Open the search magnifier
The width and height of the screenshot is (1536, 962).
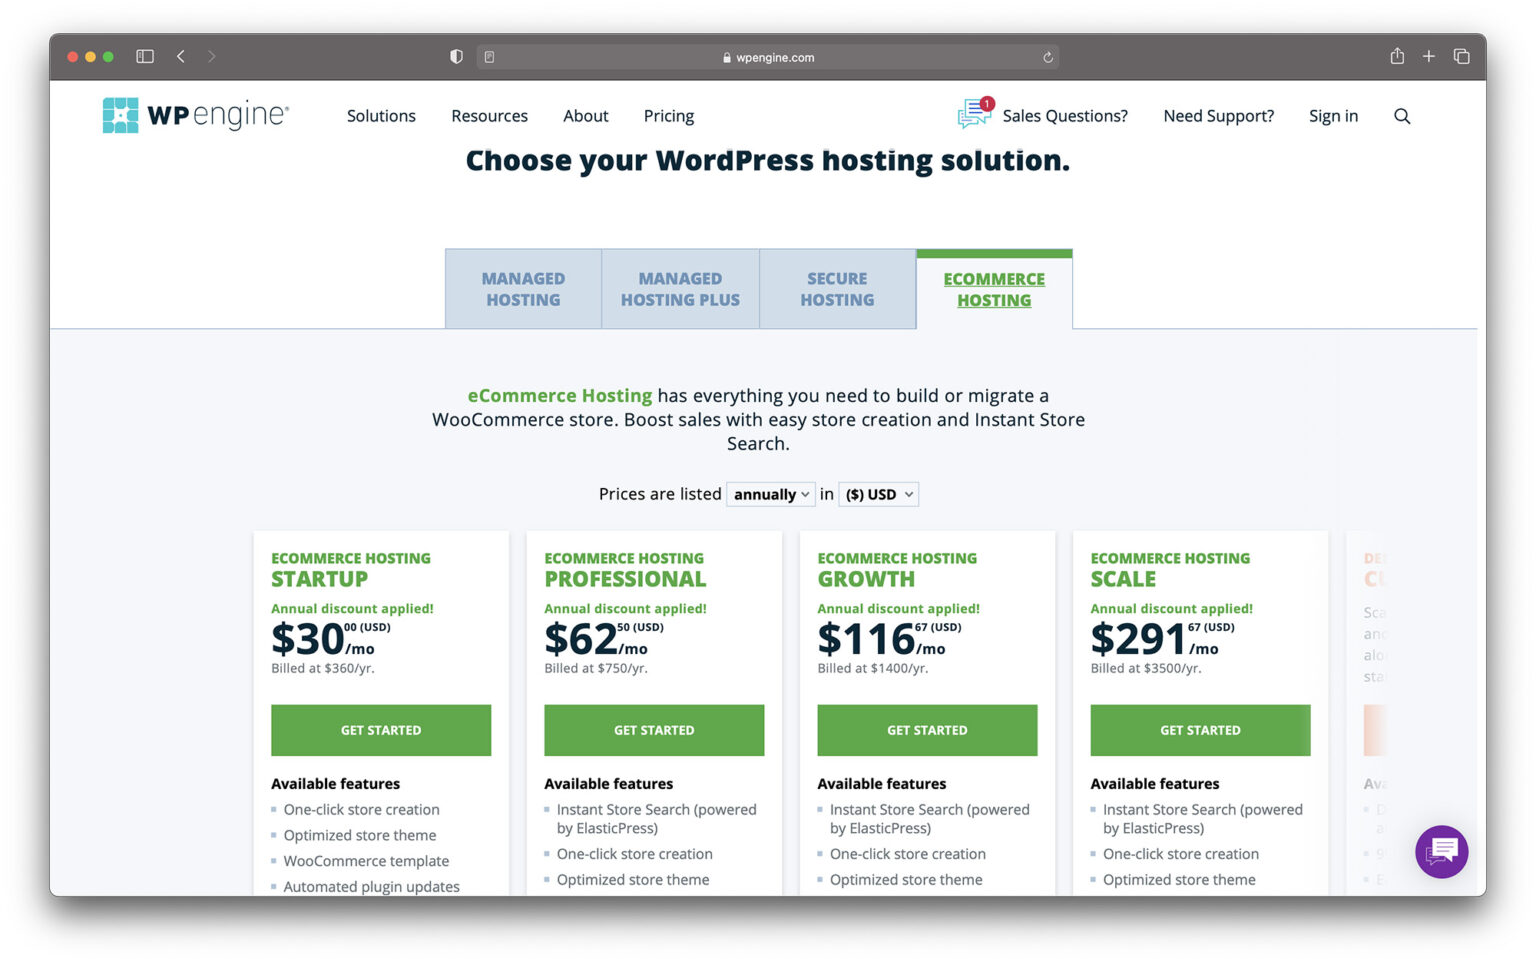[1402, 116]
